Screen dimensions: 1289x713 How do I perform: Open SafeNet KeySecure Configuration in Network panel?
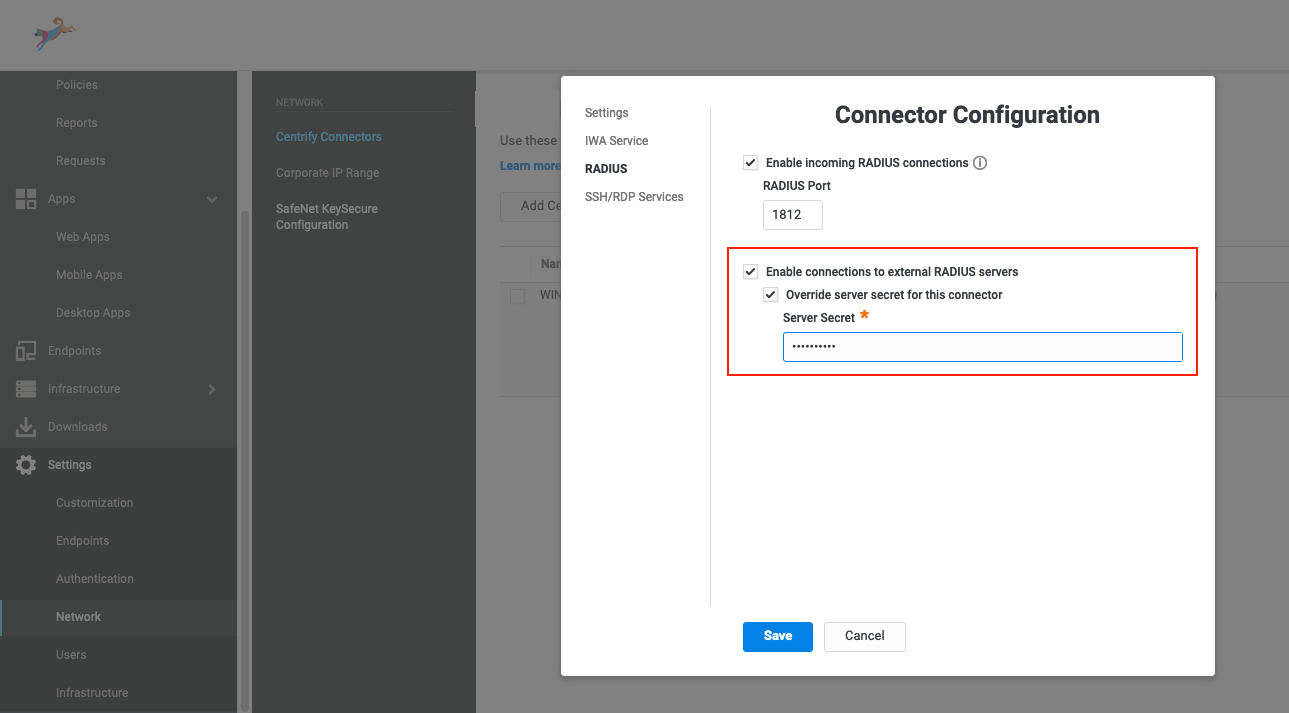[x=327, y=216]
